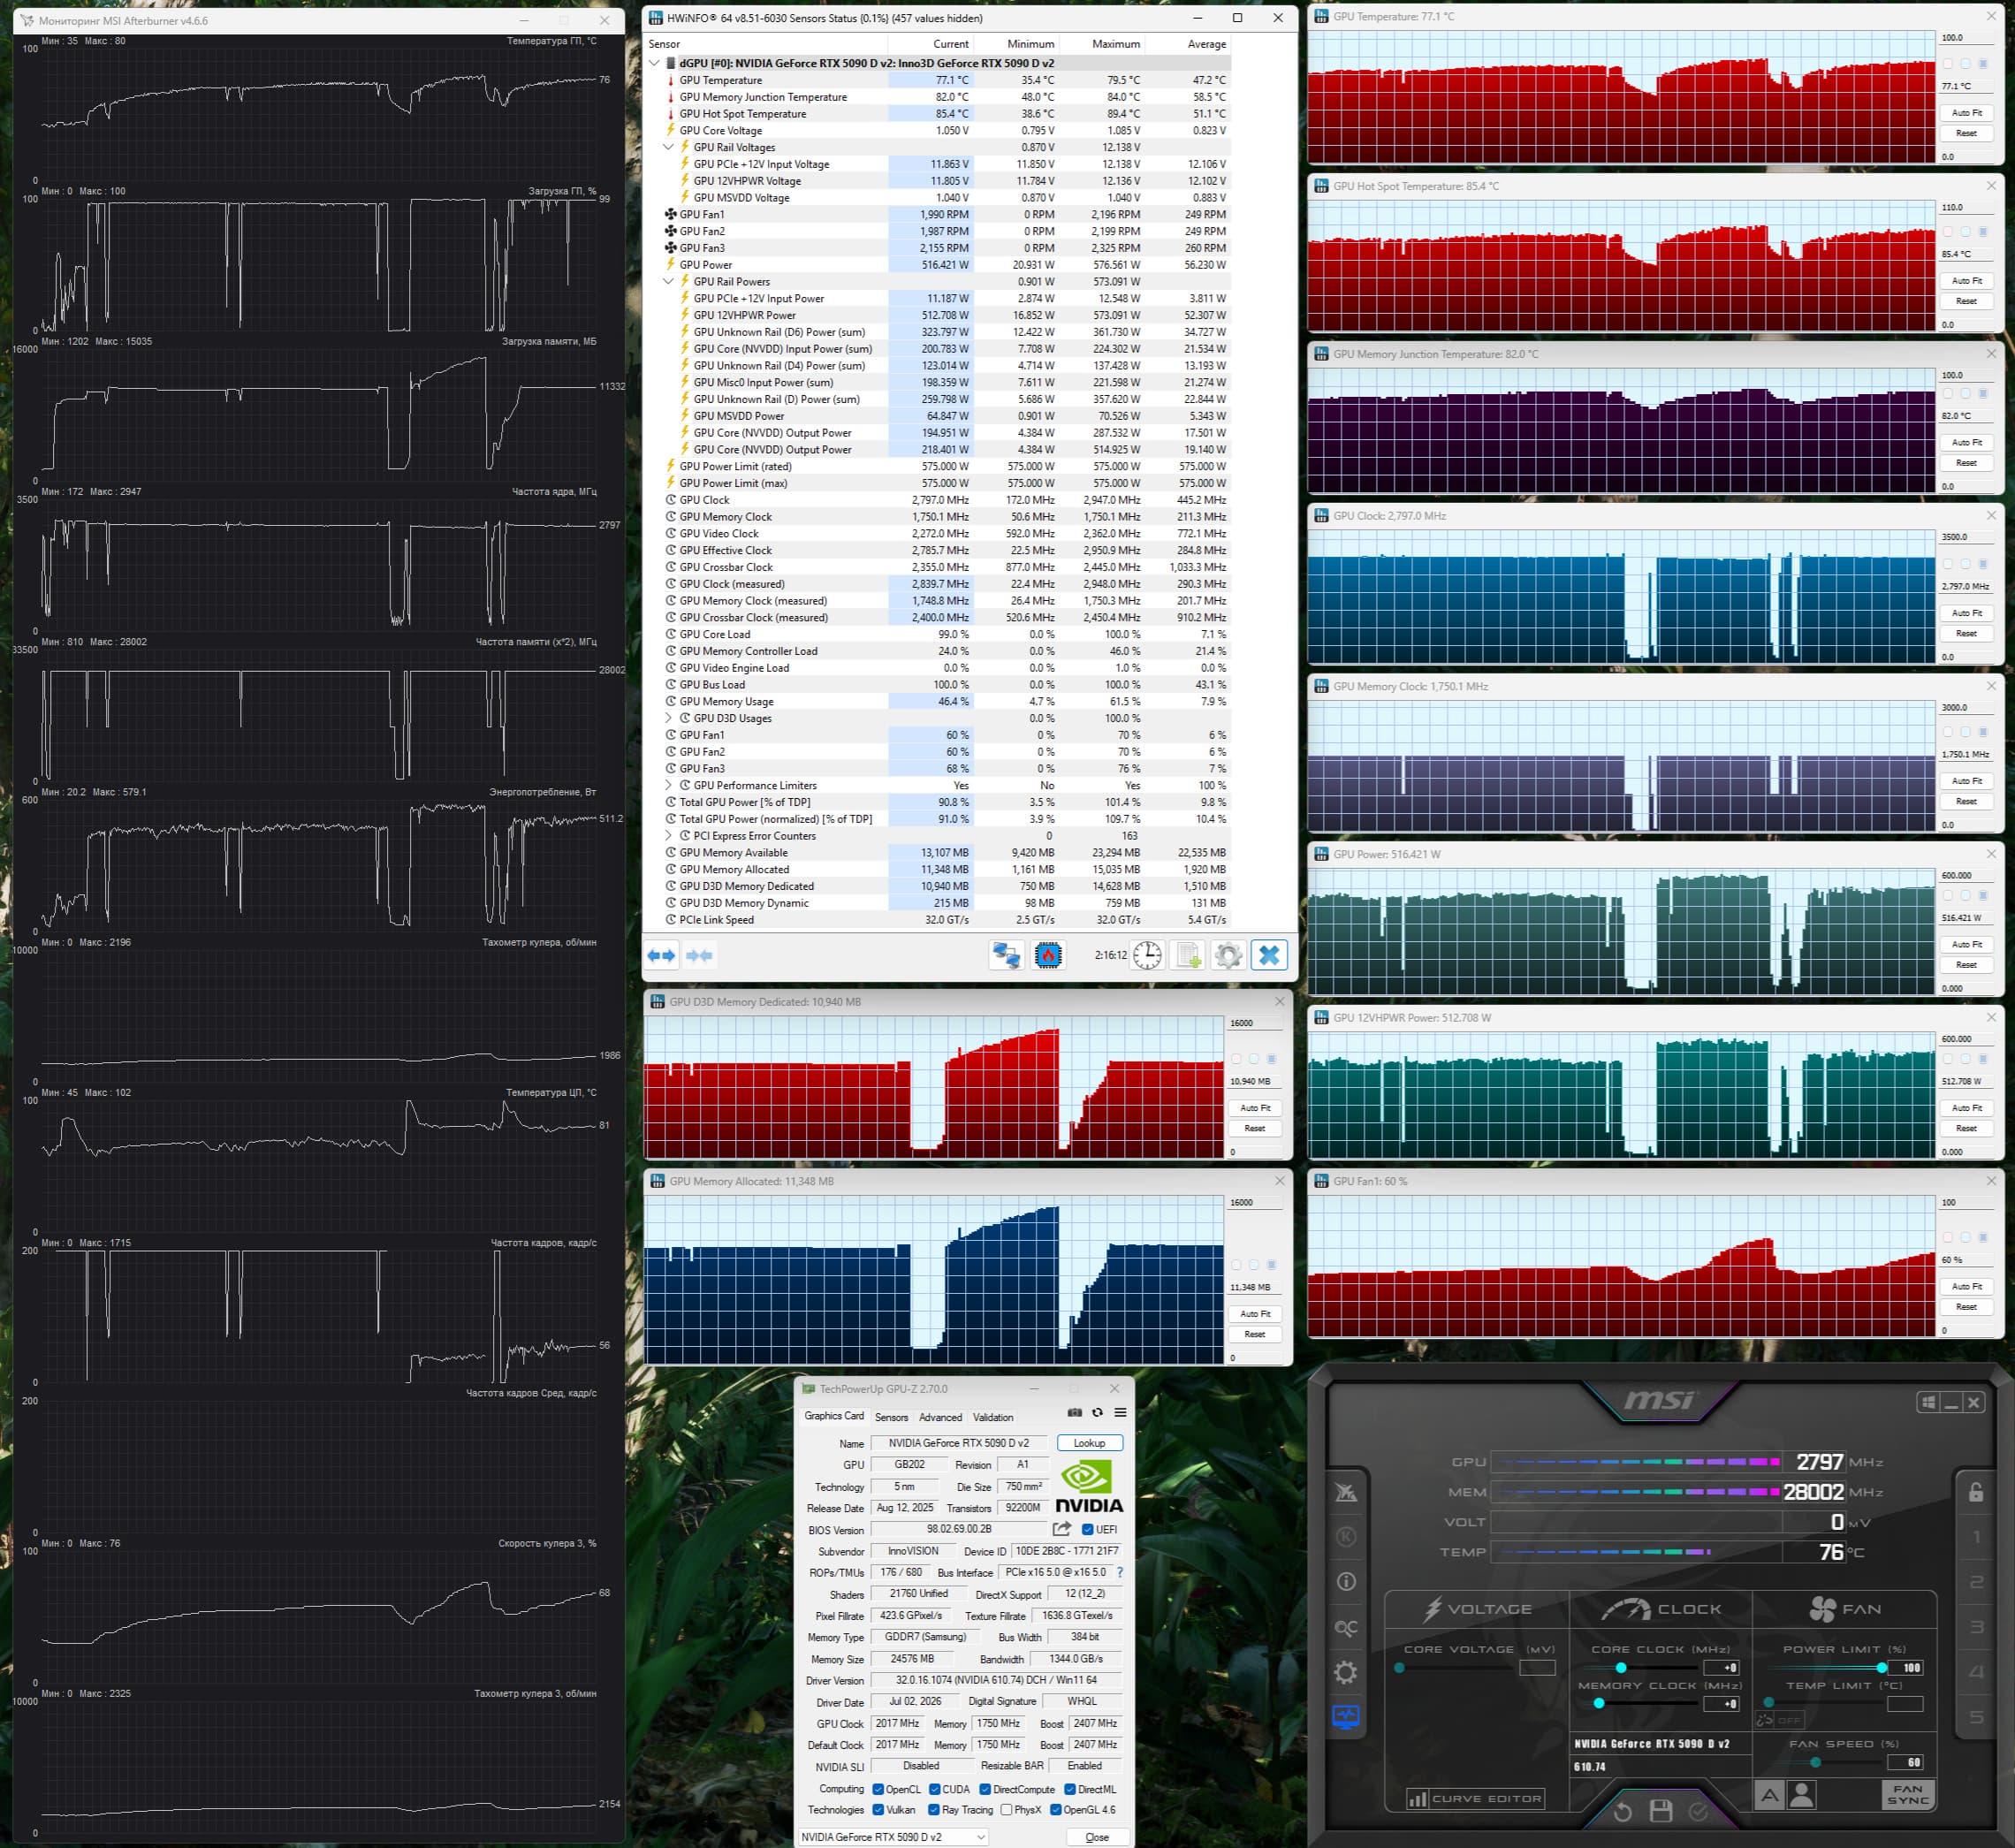Open Afterburner Curve Editor button
The height and width of the screenshot is (1848, 2015).
pyautogui.click(x=1475, y=1798)
